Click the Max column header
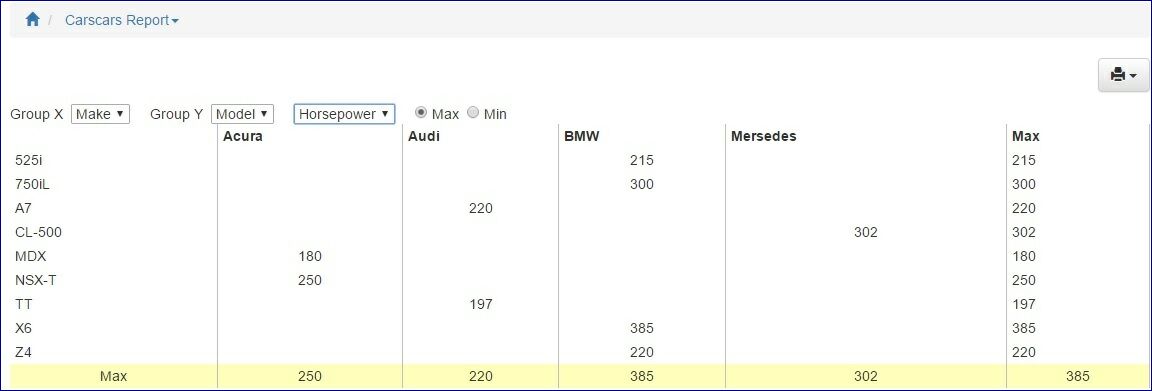Image resolution: width=1152 pixels, height=391 pixels. [1026, 136]
